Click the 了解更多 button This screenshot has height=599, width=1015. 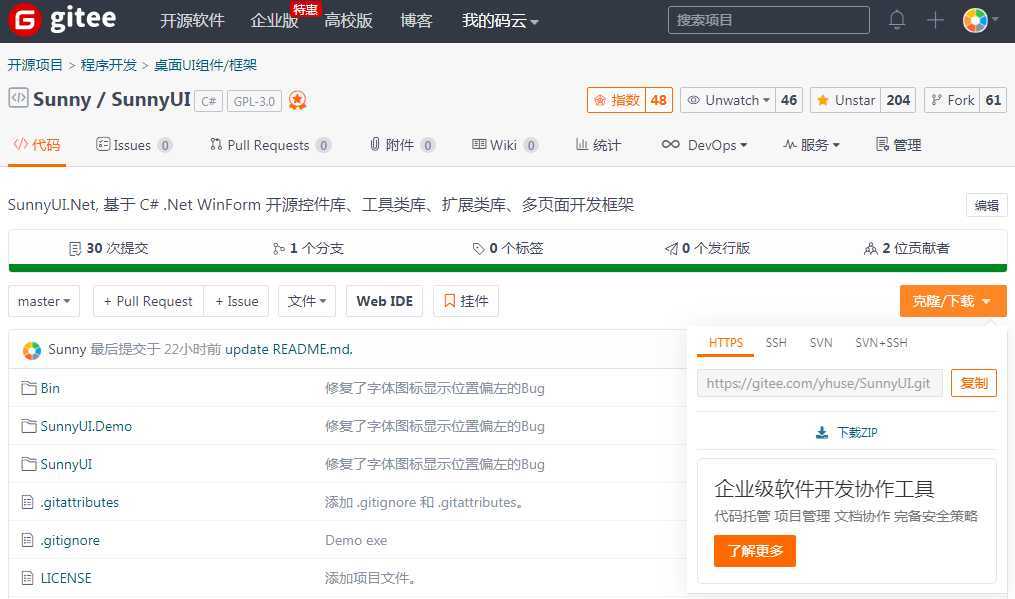pos(755,551)
